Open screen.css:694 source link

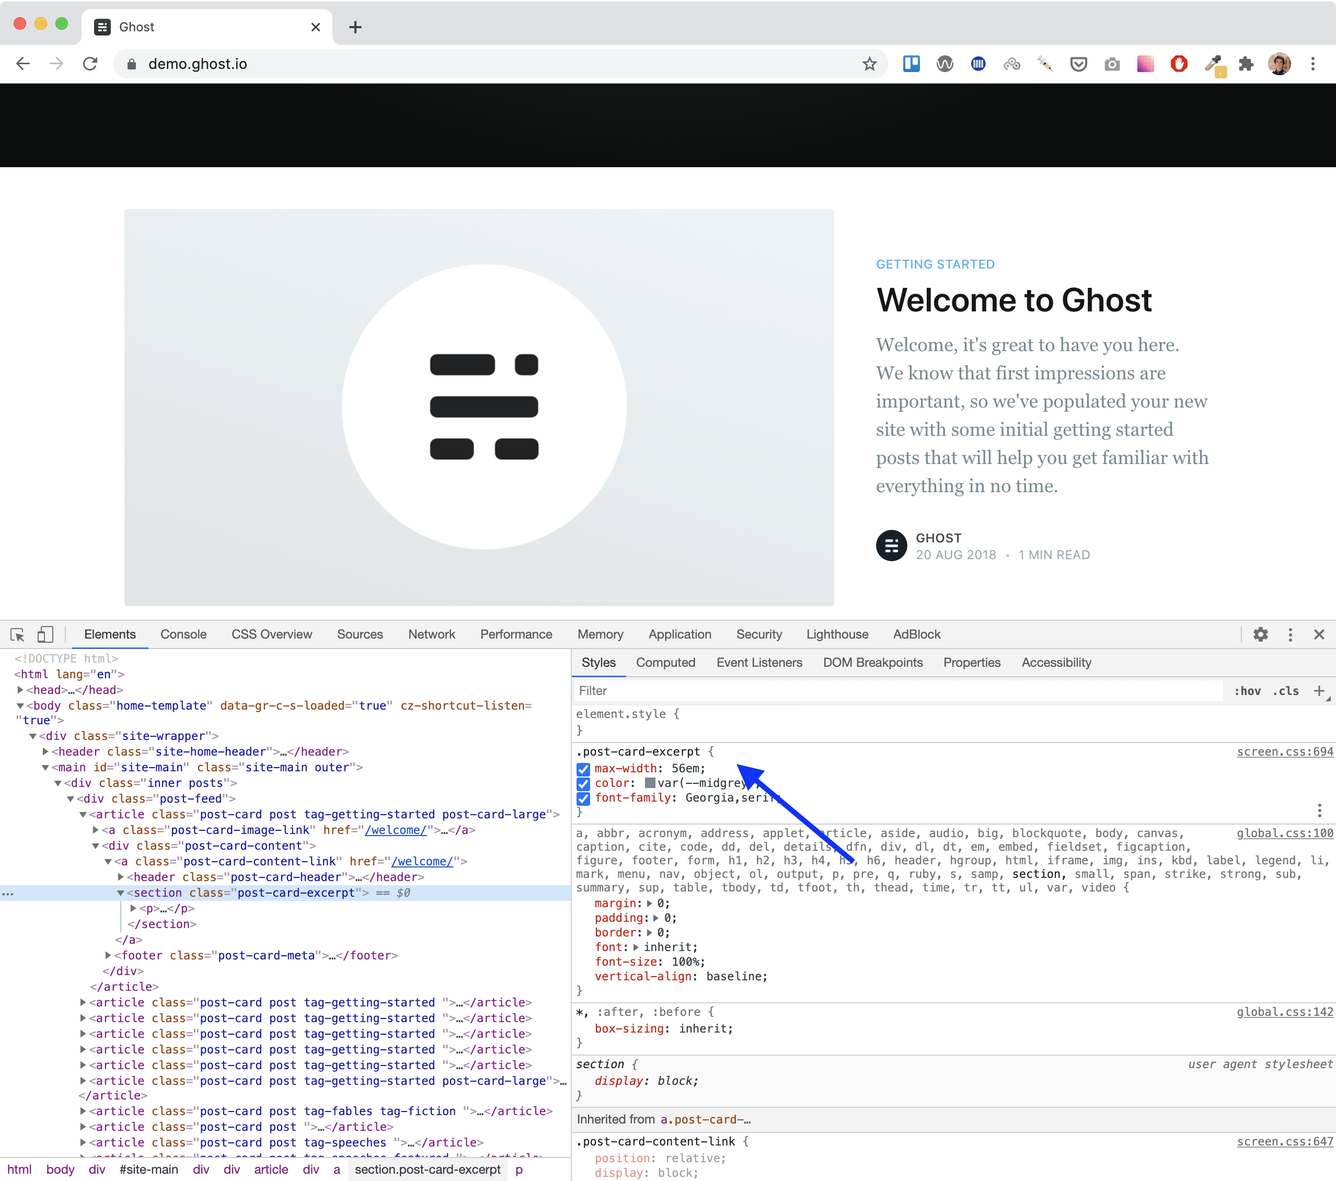pos(1285,752)
